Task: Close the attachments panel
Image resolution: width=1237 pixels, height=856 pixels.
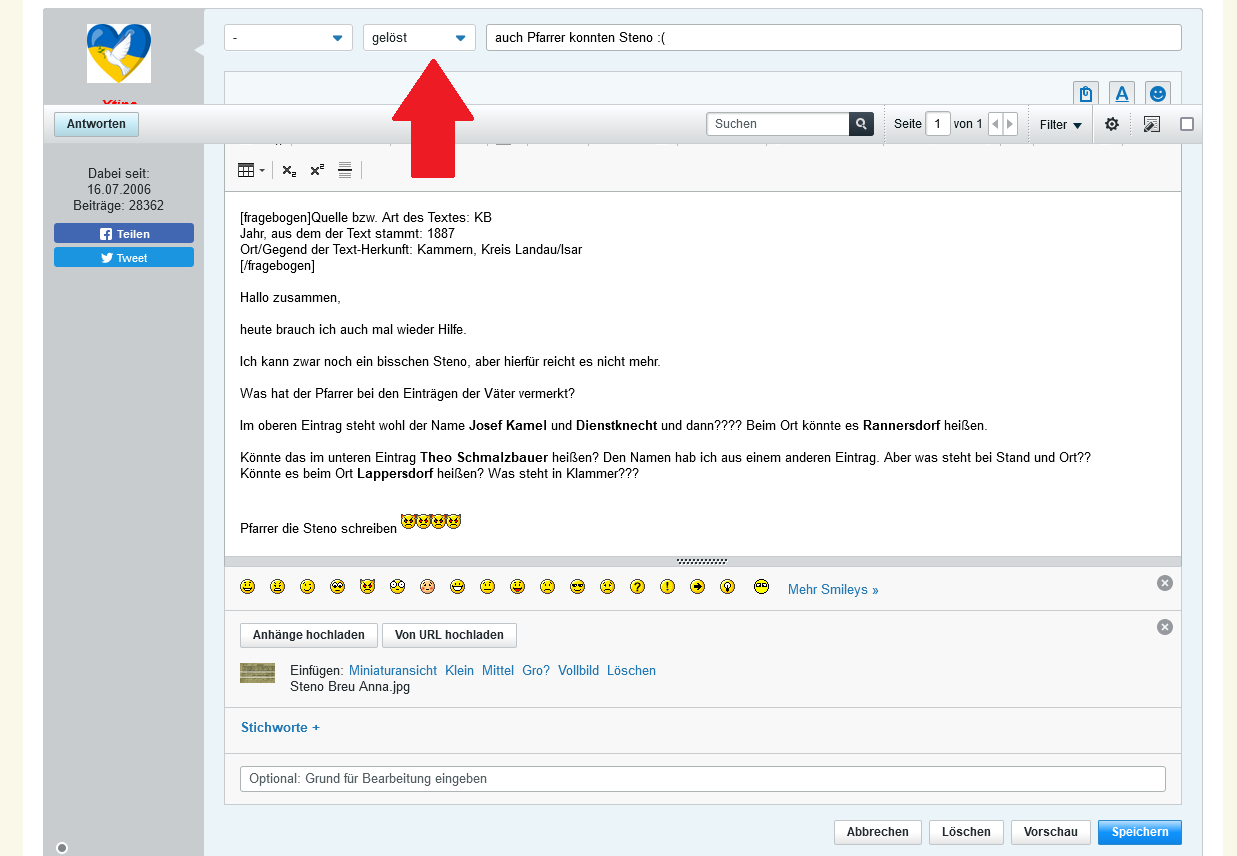Action: click(1164, 627)
